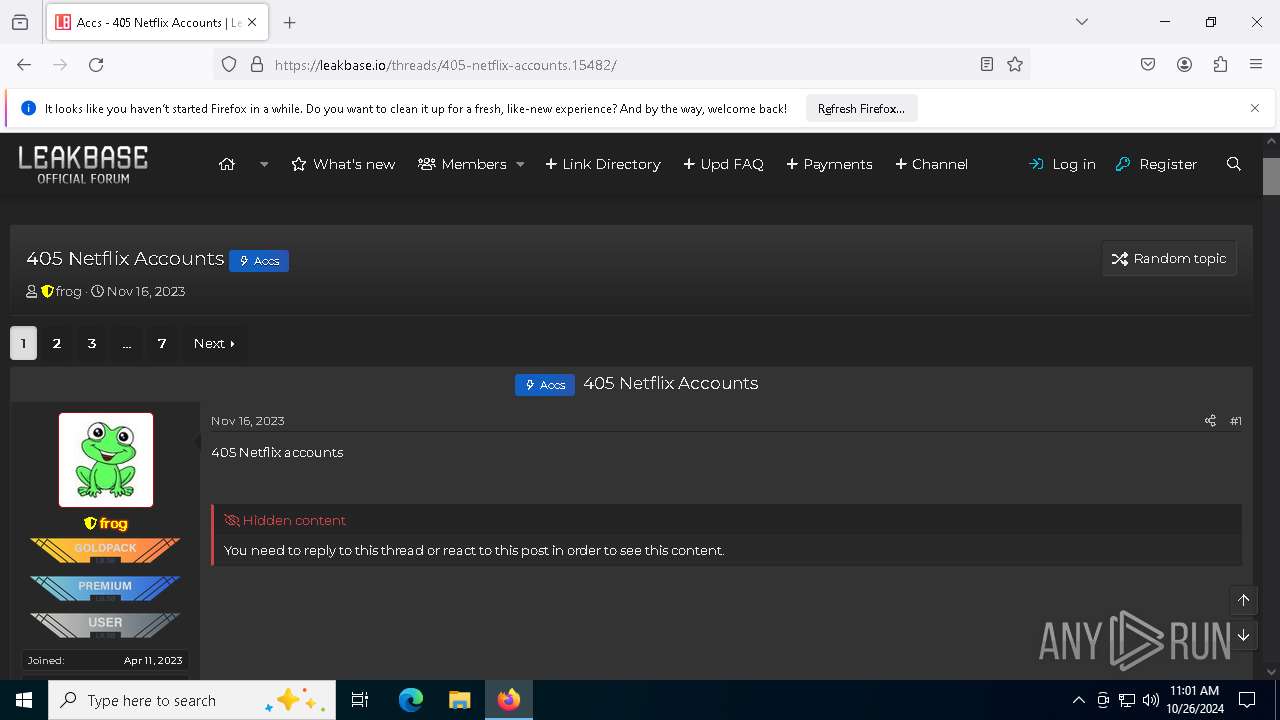Screen dimensions: 1280x720
Task: Open site tracking protection shield icon
Action: (x=229, y=64)
